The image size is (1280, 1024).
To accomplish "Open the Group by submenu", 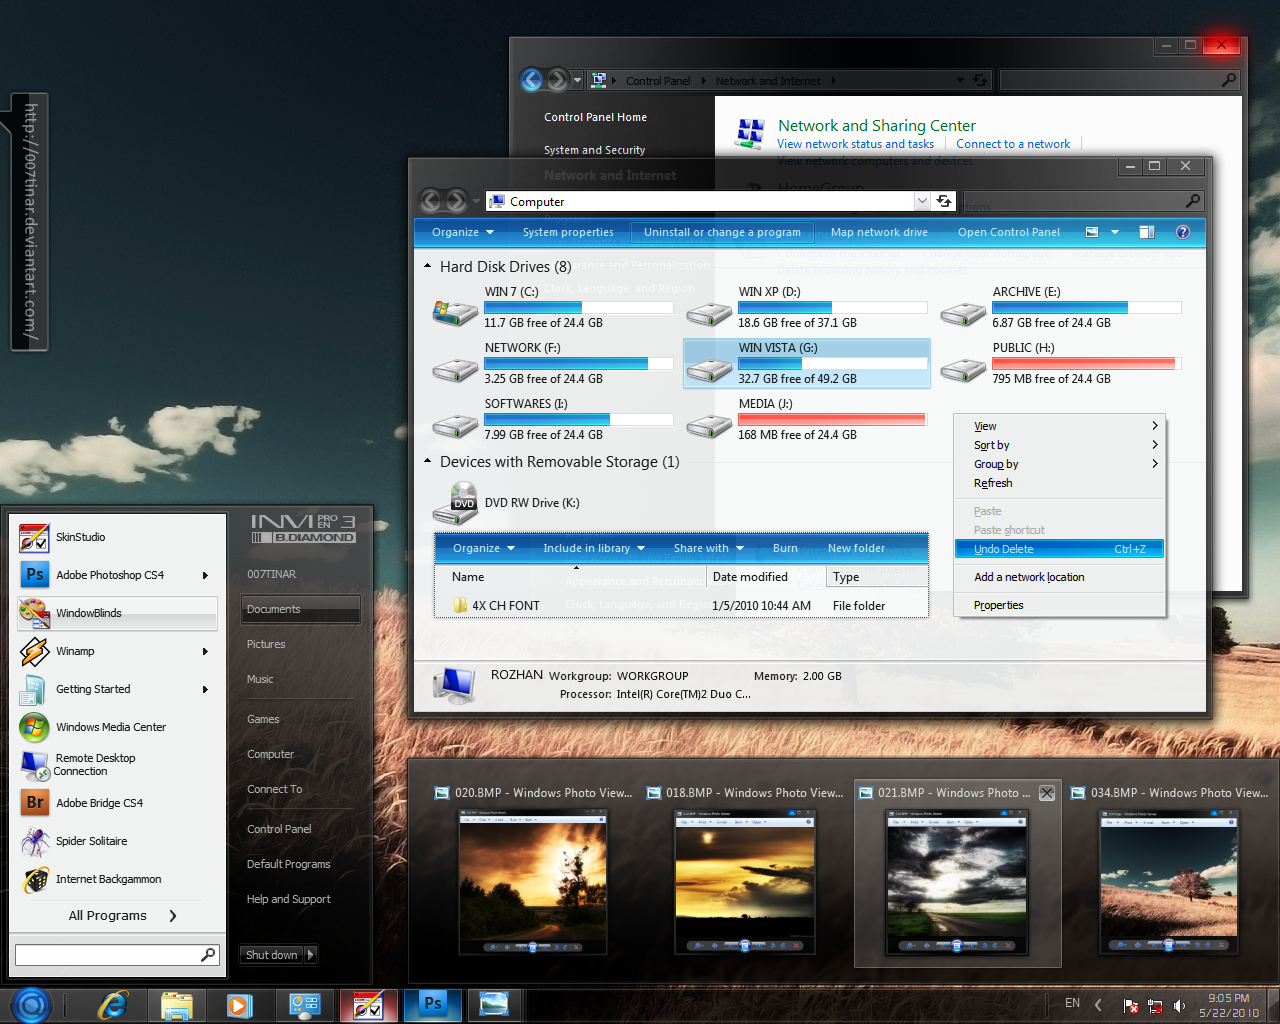I will click(x=1061, y=464).
